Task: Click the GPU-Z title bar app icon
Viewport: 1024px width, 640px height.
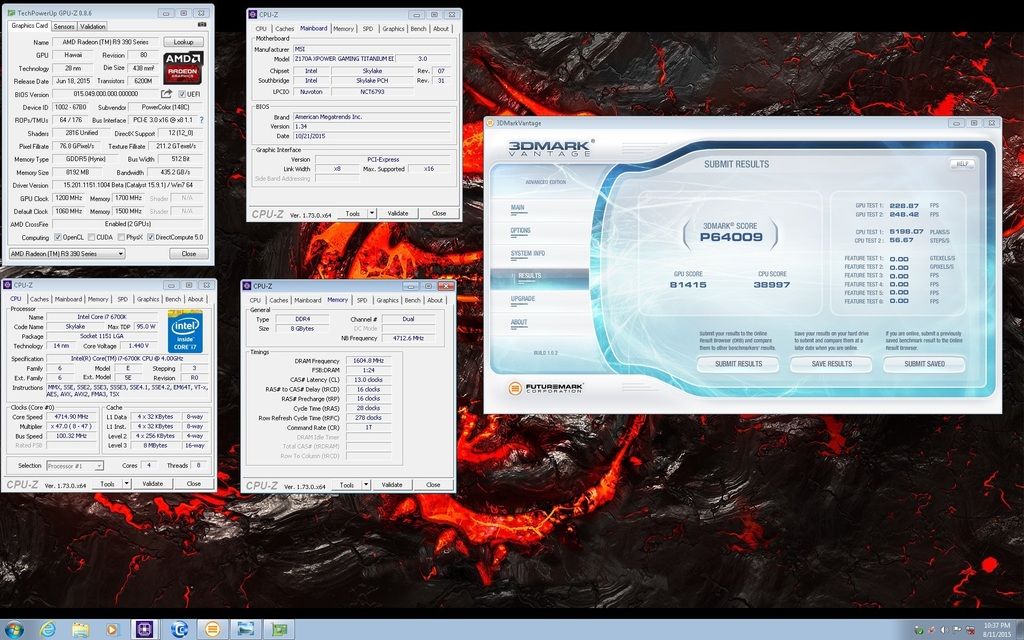Action: [10, 13]
